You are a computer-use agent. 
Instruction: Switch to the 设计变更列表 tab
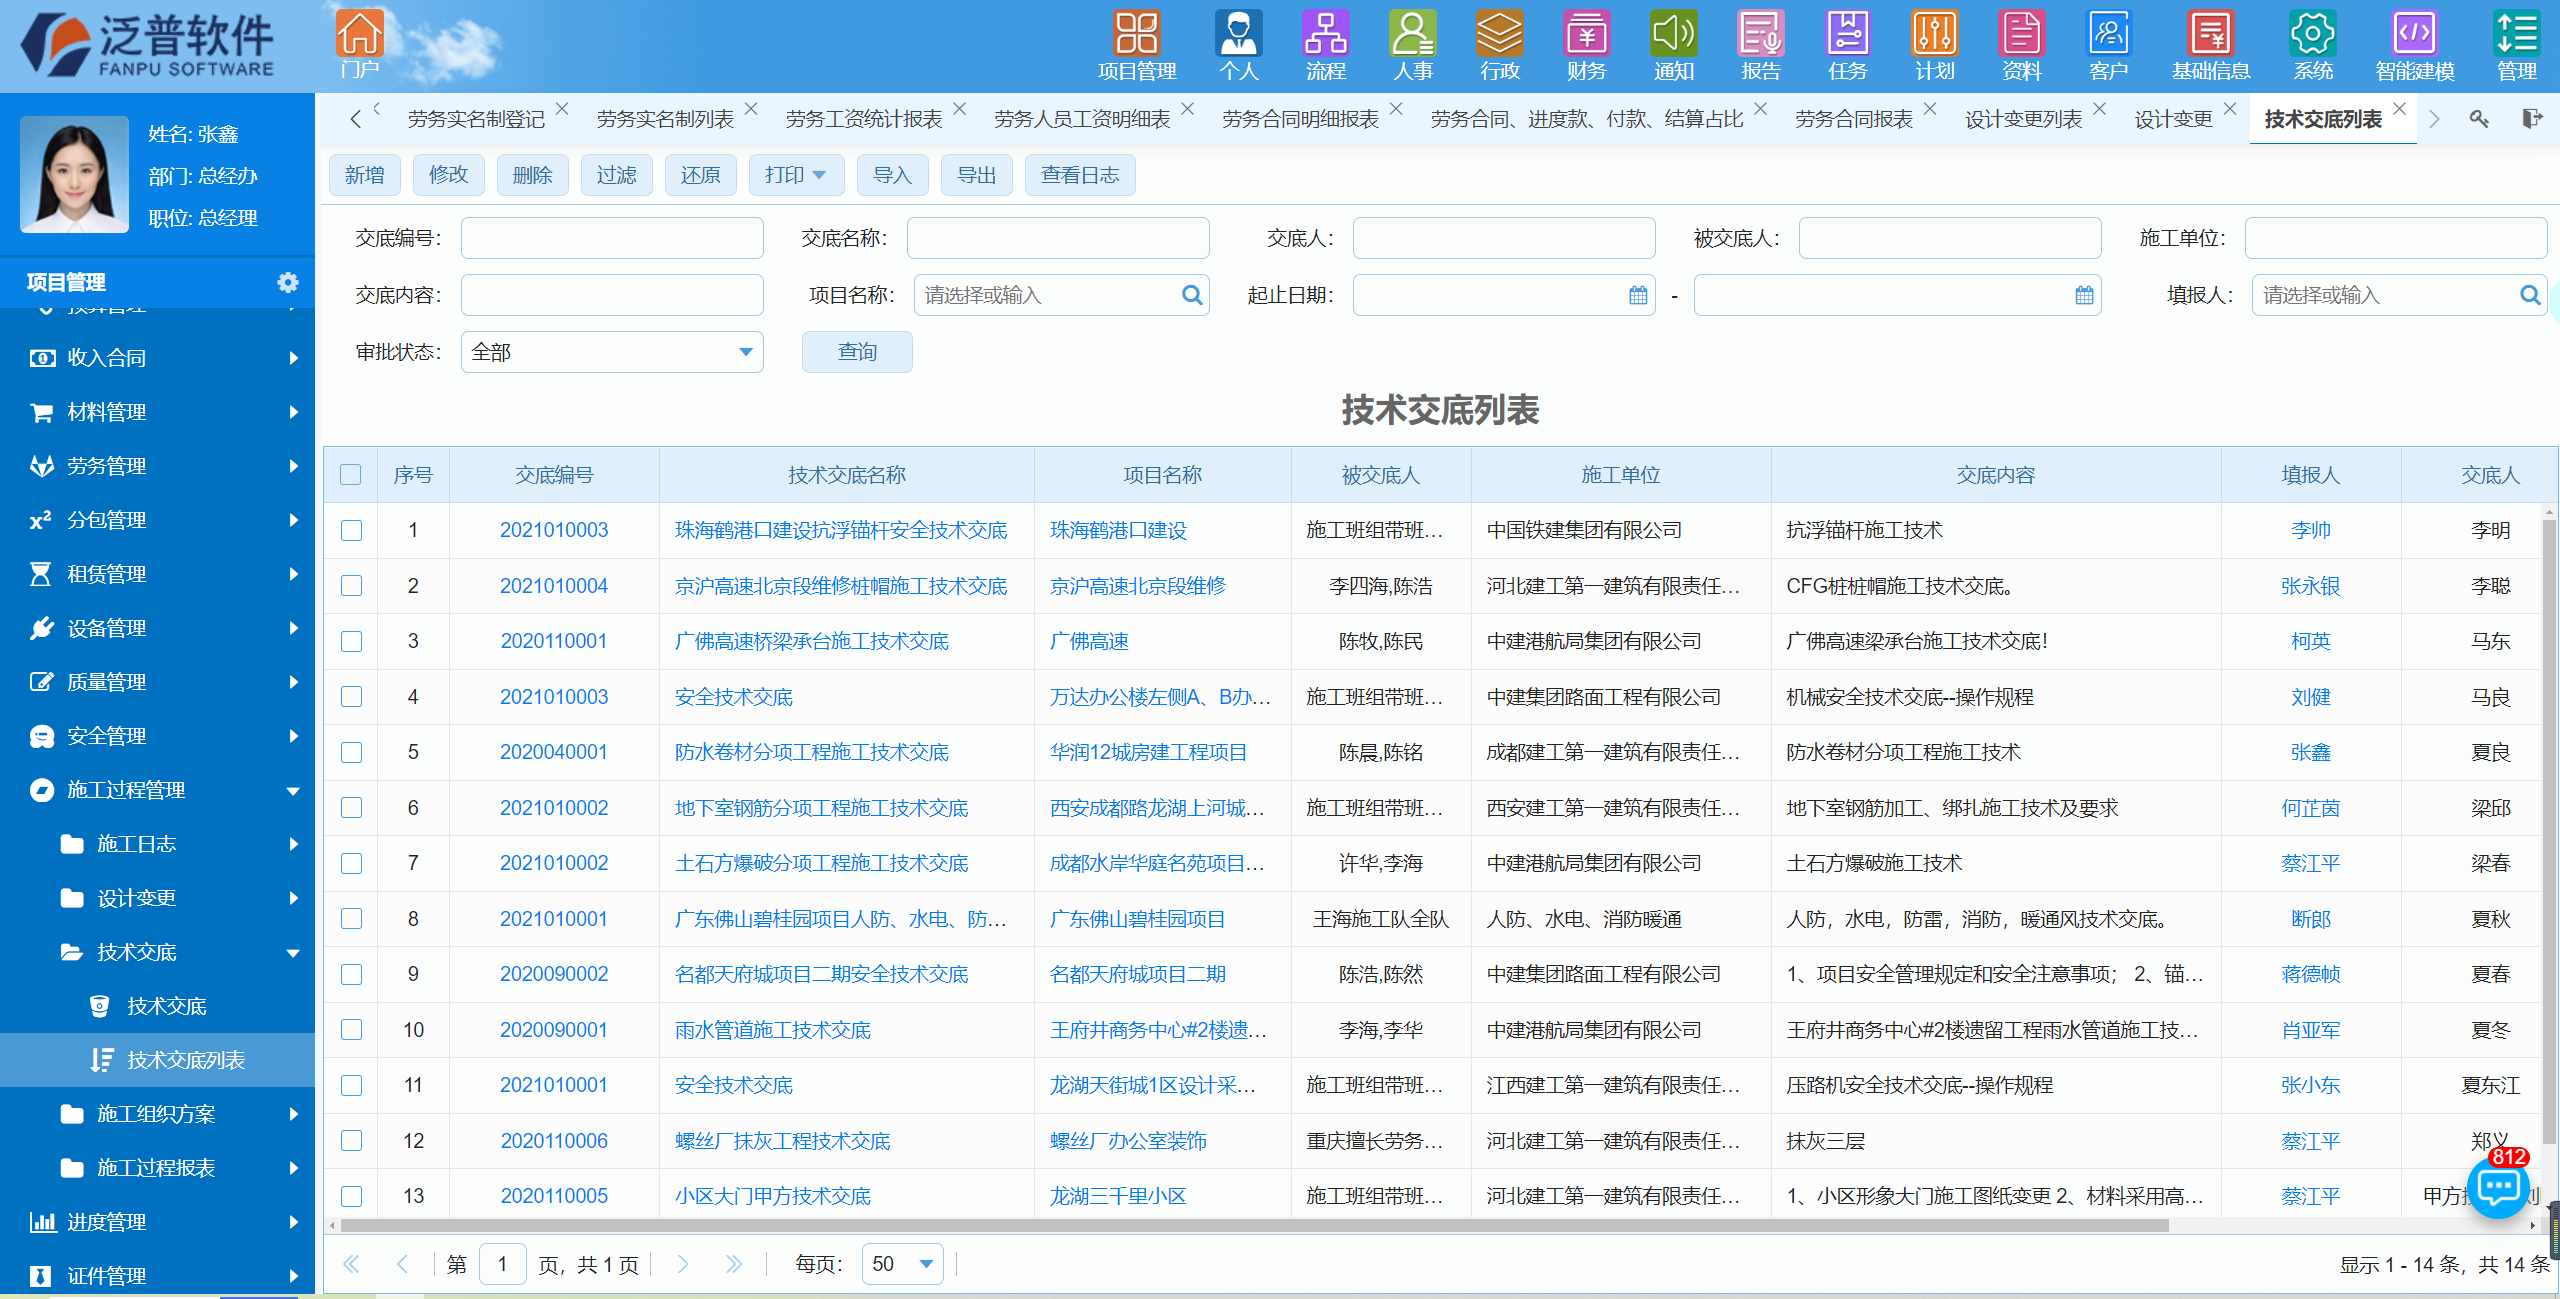point(2023,119)
